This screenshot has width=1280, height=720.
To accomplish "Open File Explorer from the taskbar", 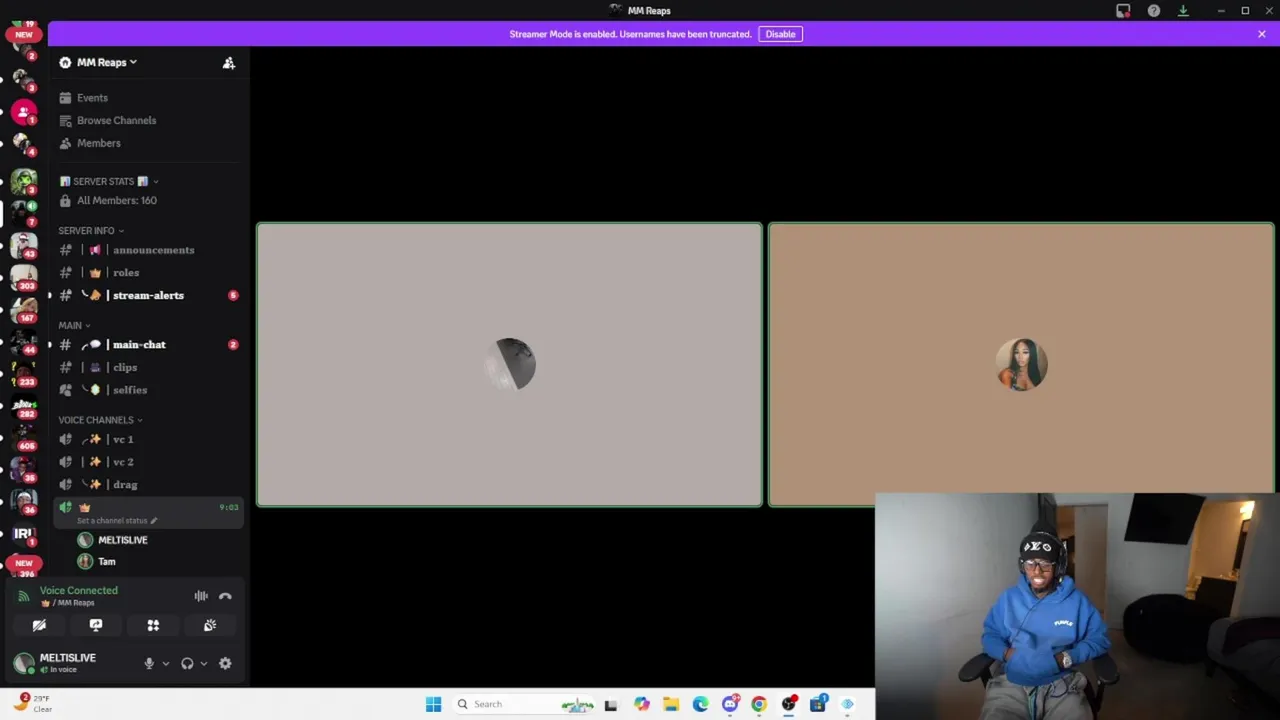I will (x=671, y=704).
